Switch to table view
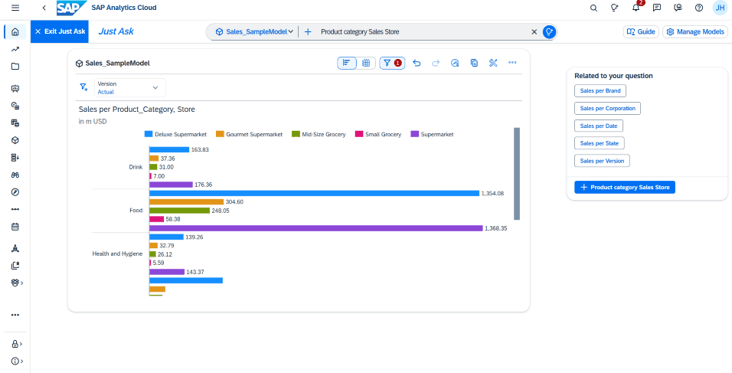Screen dimensions: 732x373 pyautogui.click(x=366, y=63)
